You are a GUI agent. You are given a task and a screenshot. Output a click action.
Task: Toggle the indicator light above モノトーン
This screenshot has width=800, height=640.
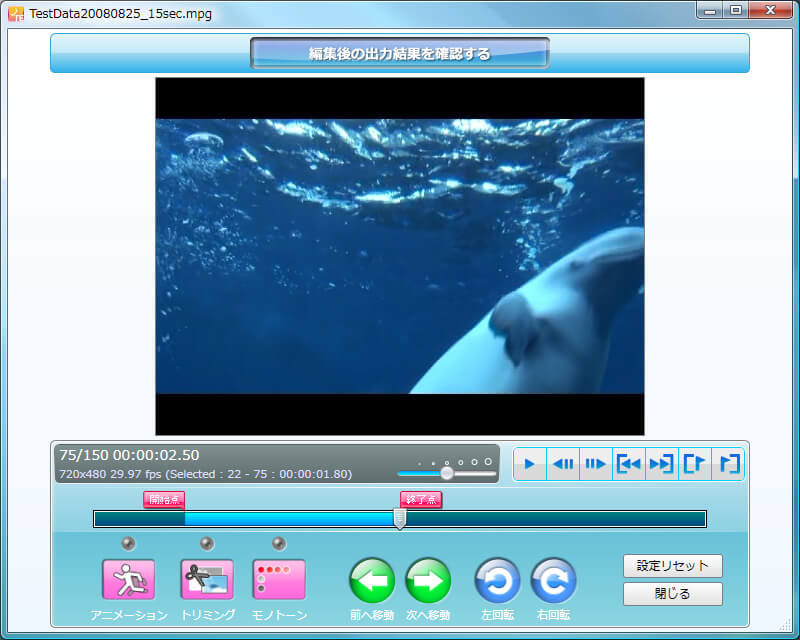[279, 543]
